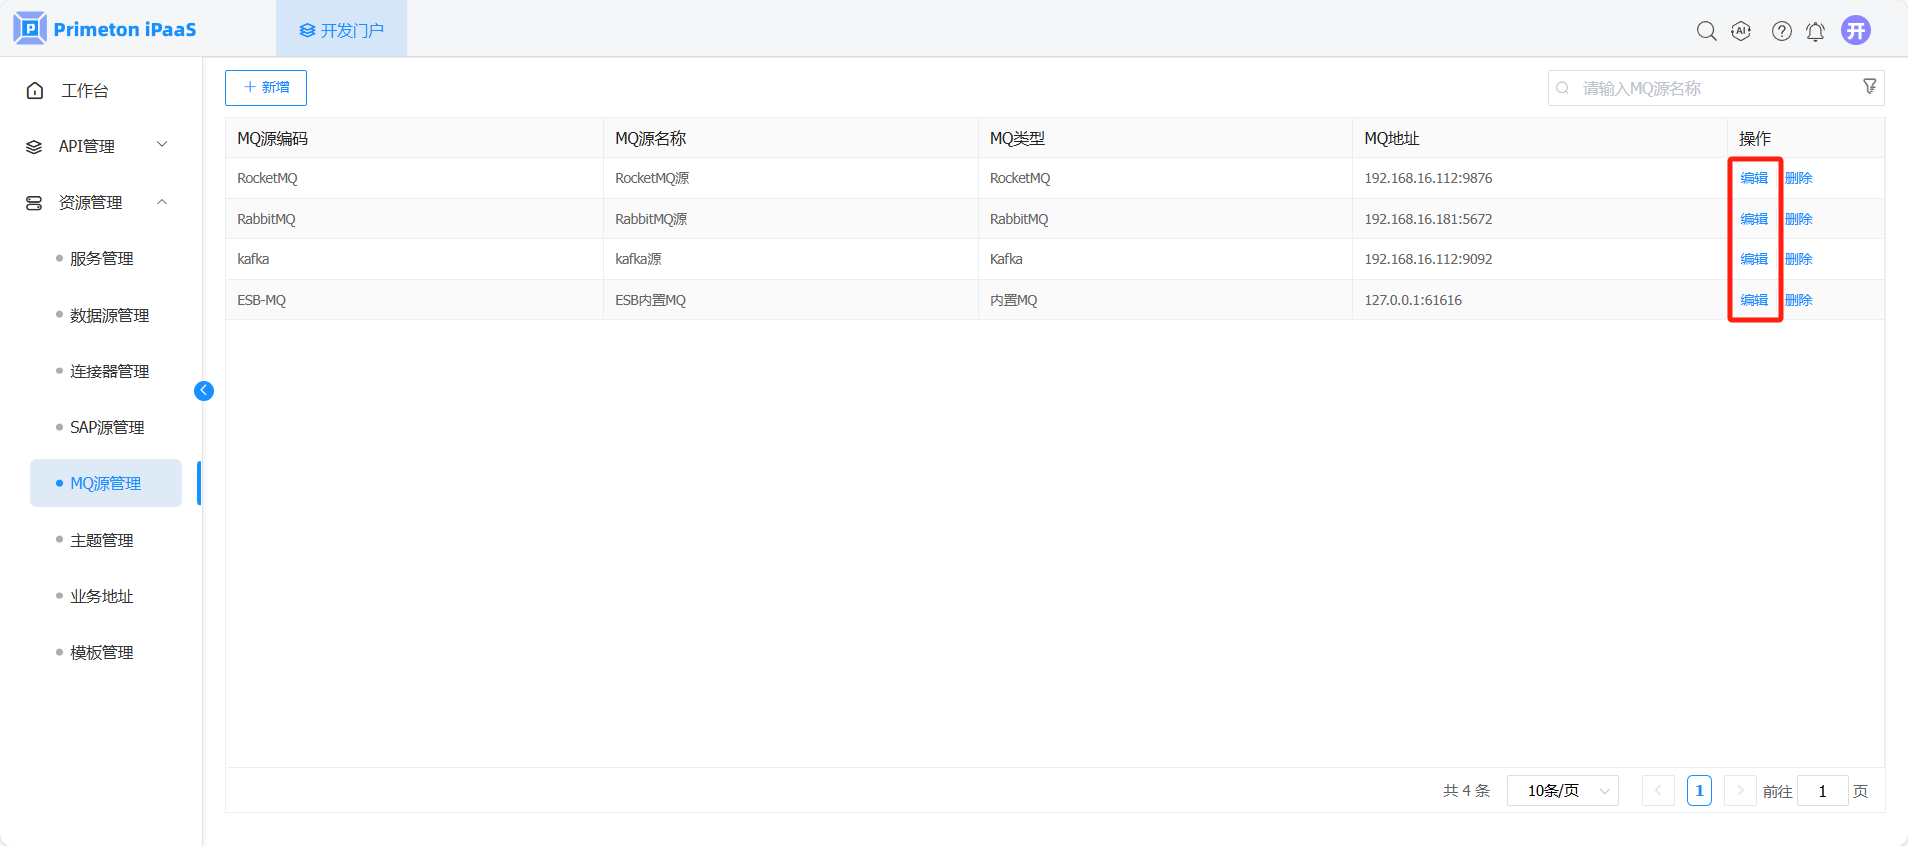Image resolution: width=1908 pixels, height=846 pixels.
Task: Open the help question mark icon
Action: click(x=1781, y=31)
